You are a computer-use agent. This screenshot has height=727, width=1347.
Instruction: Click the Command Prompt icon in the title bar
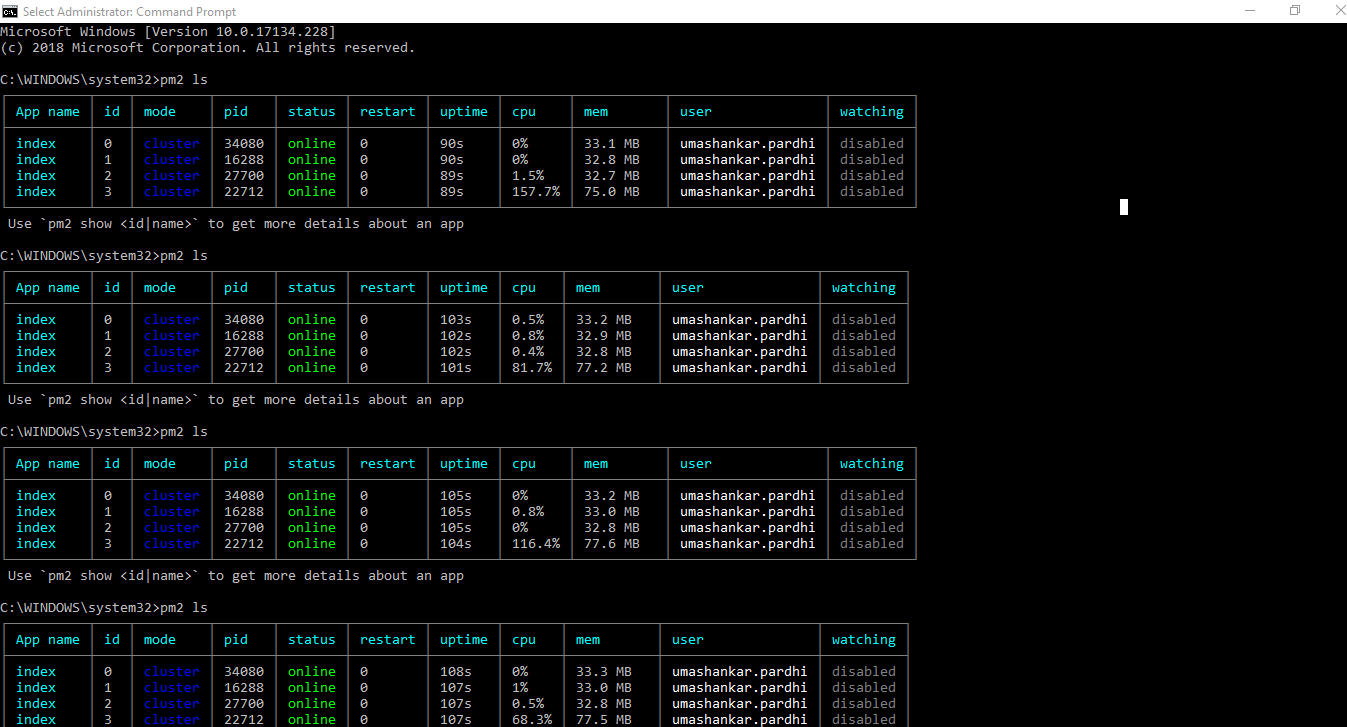tap(10, 11)
